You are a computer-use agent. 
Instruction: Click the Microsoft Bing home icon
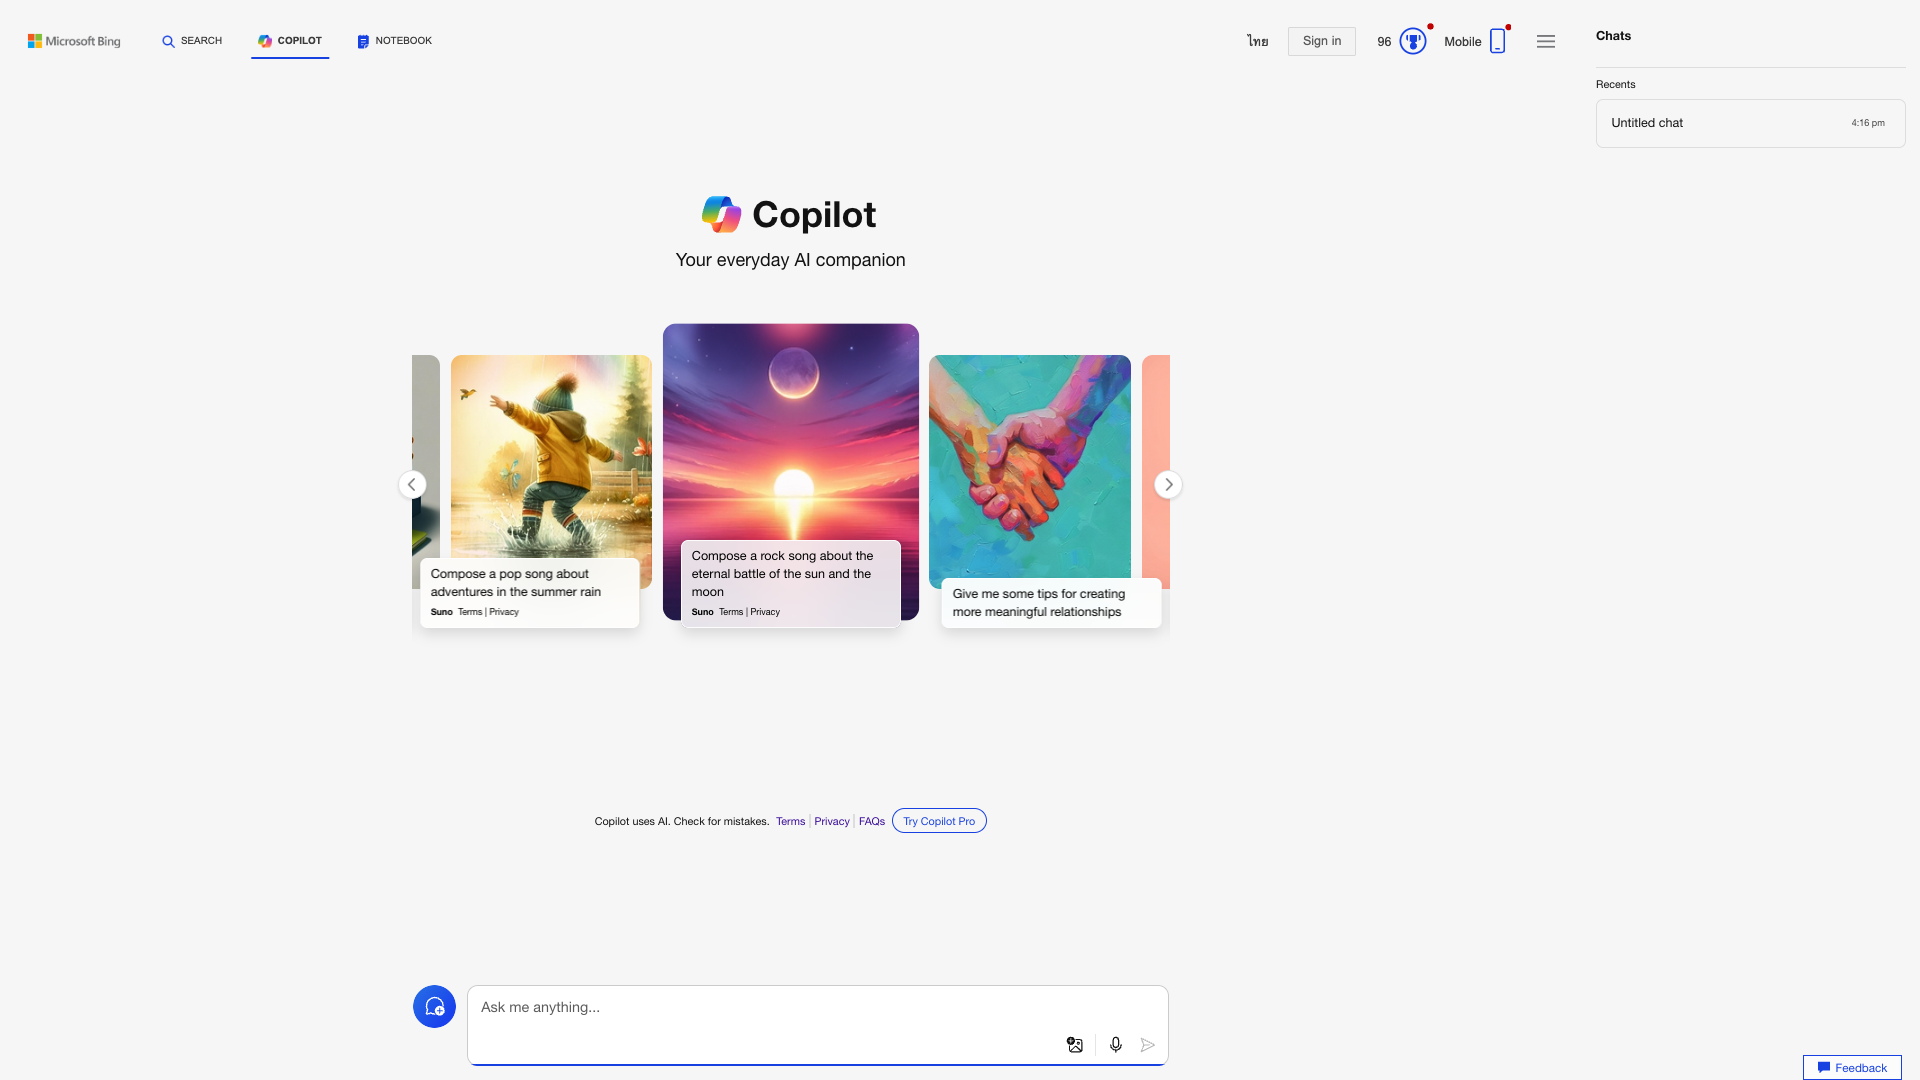pyautogui.click(x=74, y=41)
